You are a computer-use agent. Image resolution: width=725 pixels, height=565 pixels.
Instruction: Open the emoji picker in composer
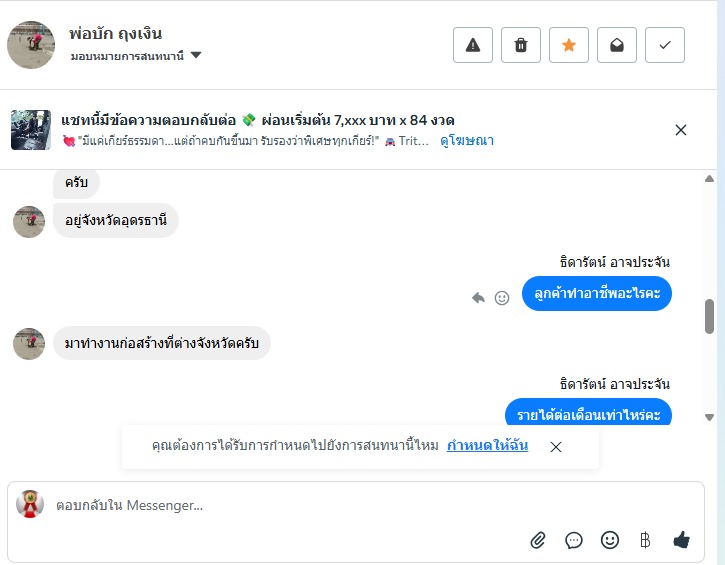[610, 540]
